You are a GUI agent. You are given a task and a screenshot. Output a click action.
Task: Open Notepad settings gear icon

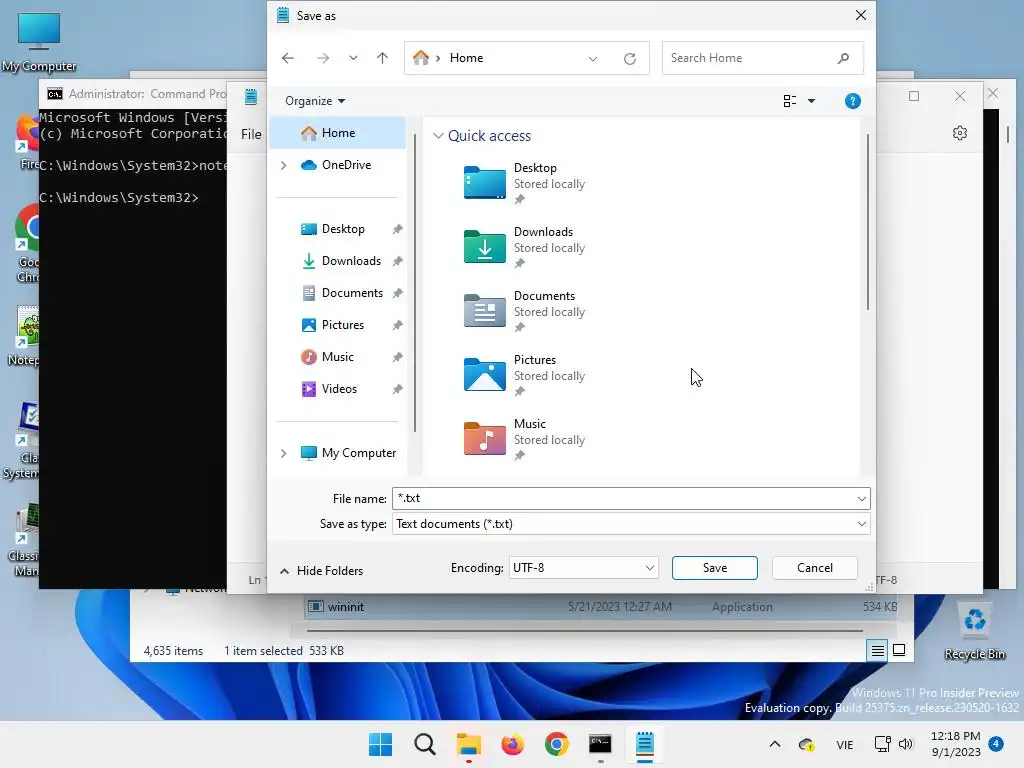[959, 133]
